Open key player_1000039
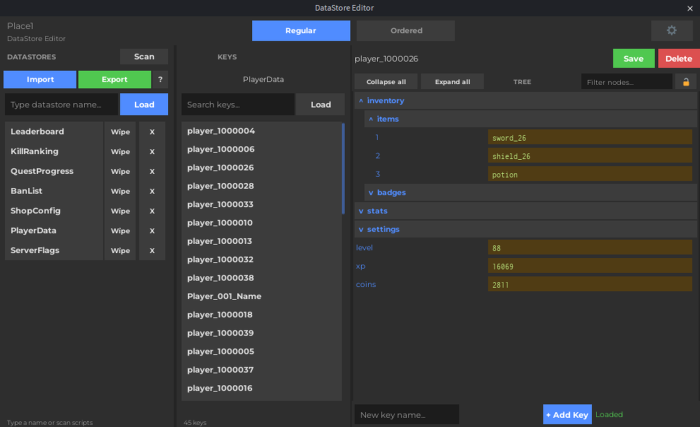This screenshot has width=700, height=427. (262, 333)
